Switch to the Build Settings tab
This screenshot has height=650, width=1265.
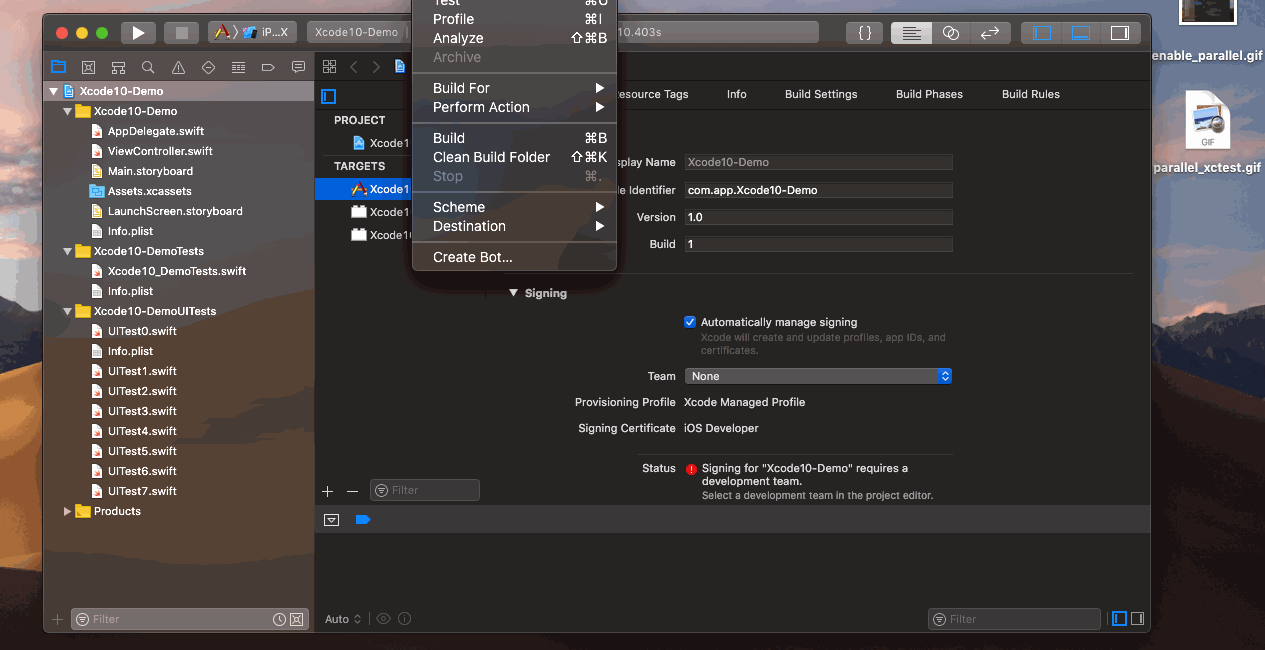pos(821,94)
